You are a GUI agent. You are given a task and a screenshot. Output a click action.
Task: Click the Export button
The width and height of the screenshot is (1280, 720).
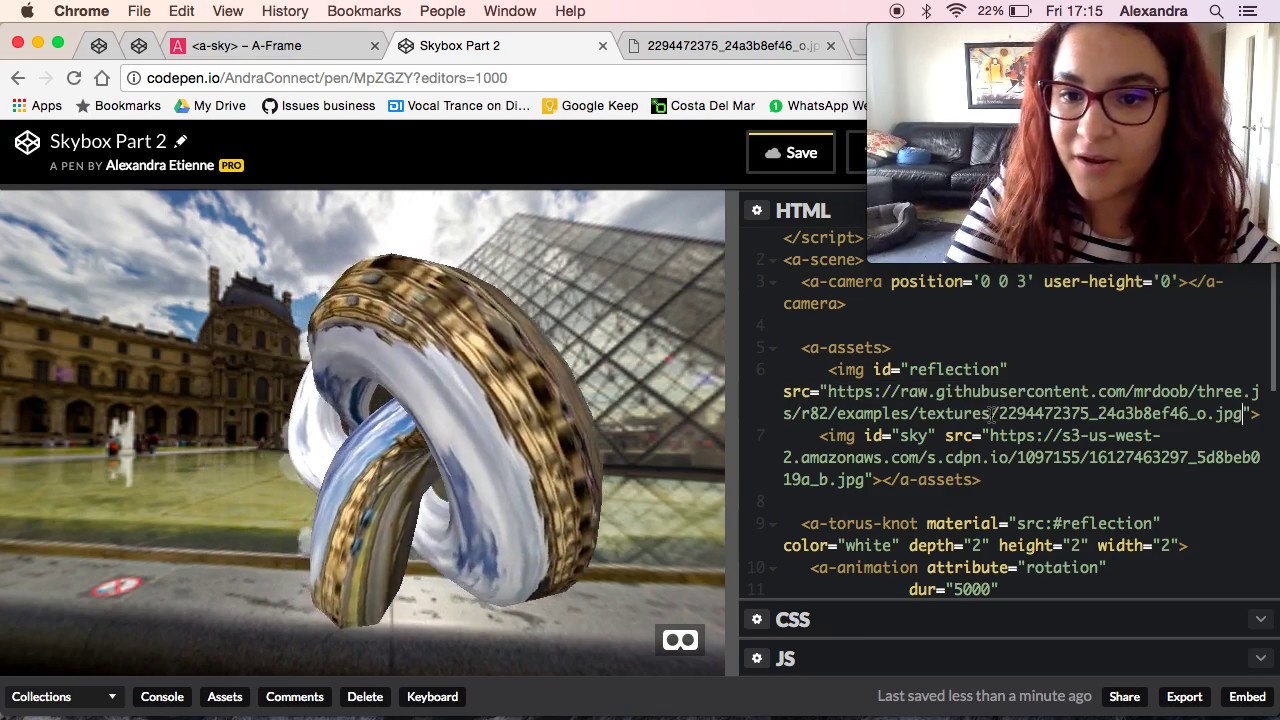click(1184, 697)
